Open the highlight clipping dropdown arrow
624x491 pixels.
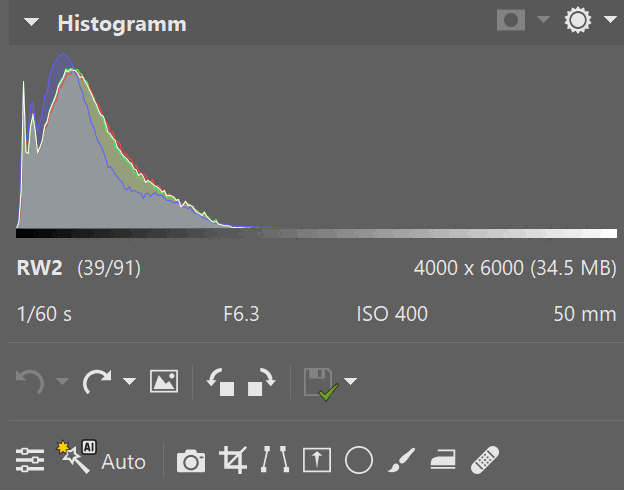point(610,19)
